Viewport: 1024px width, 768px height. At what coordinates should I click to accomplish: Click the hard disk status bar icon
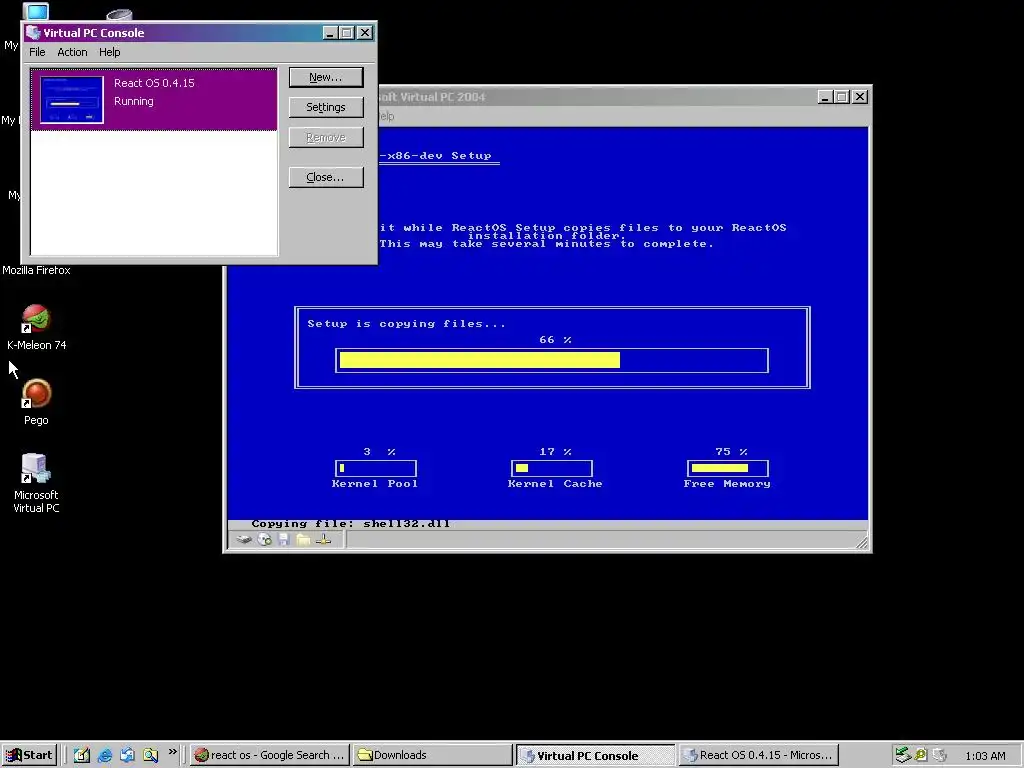coord(244,539)
